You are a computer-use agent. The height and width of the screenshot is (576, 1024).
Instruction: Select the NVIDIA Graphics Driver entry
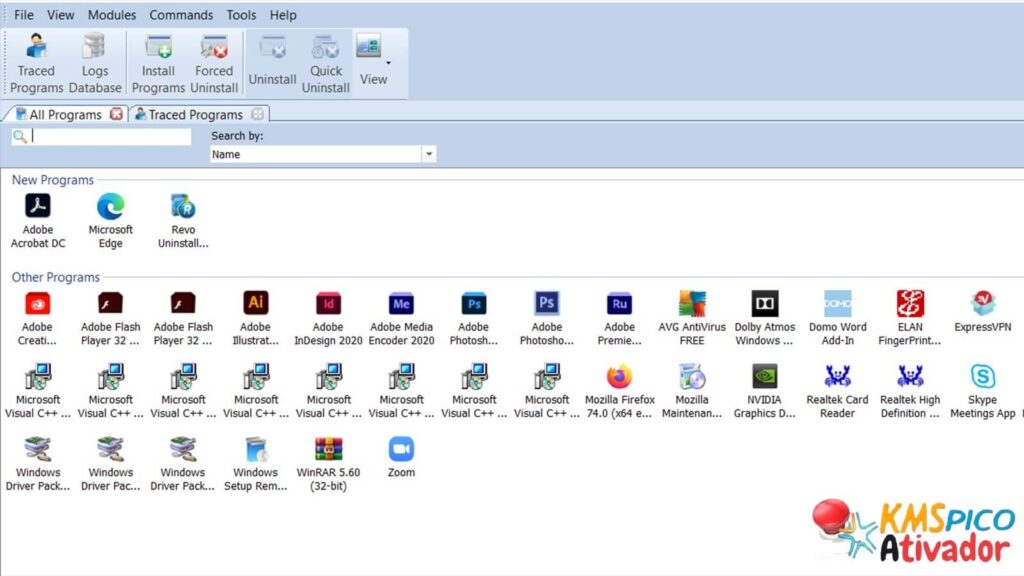point(764,391)
